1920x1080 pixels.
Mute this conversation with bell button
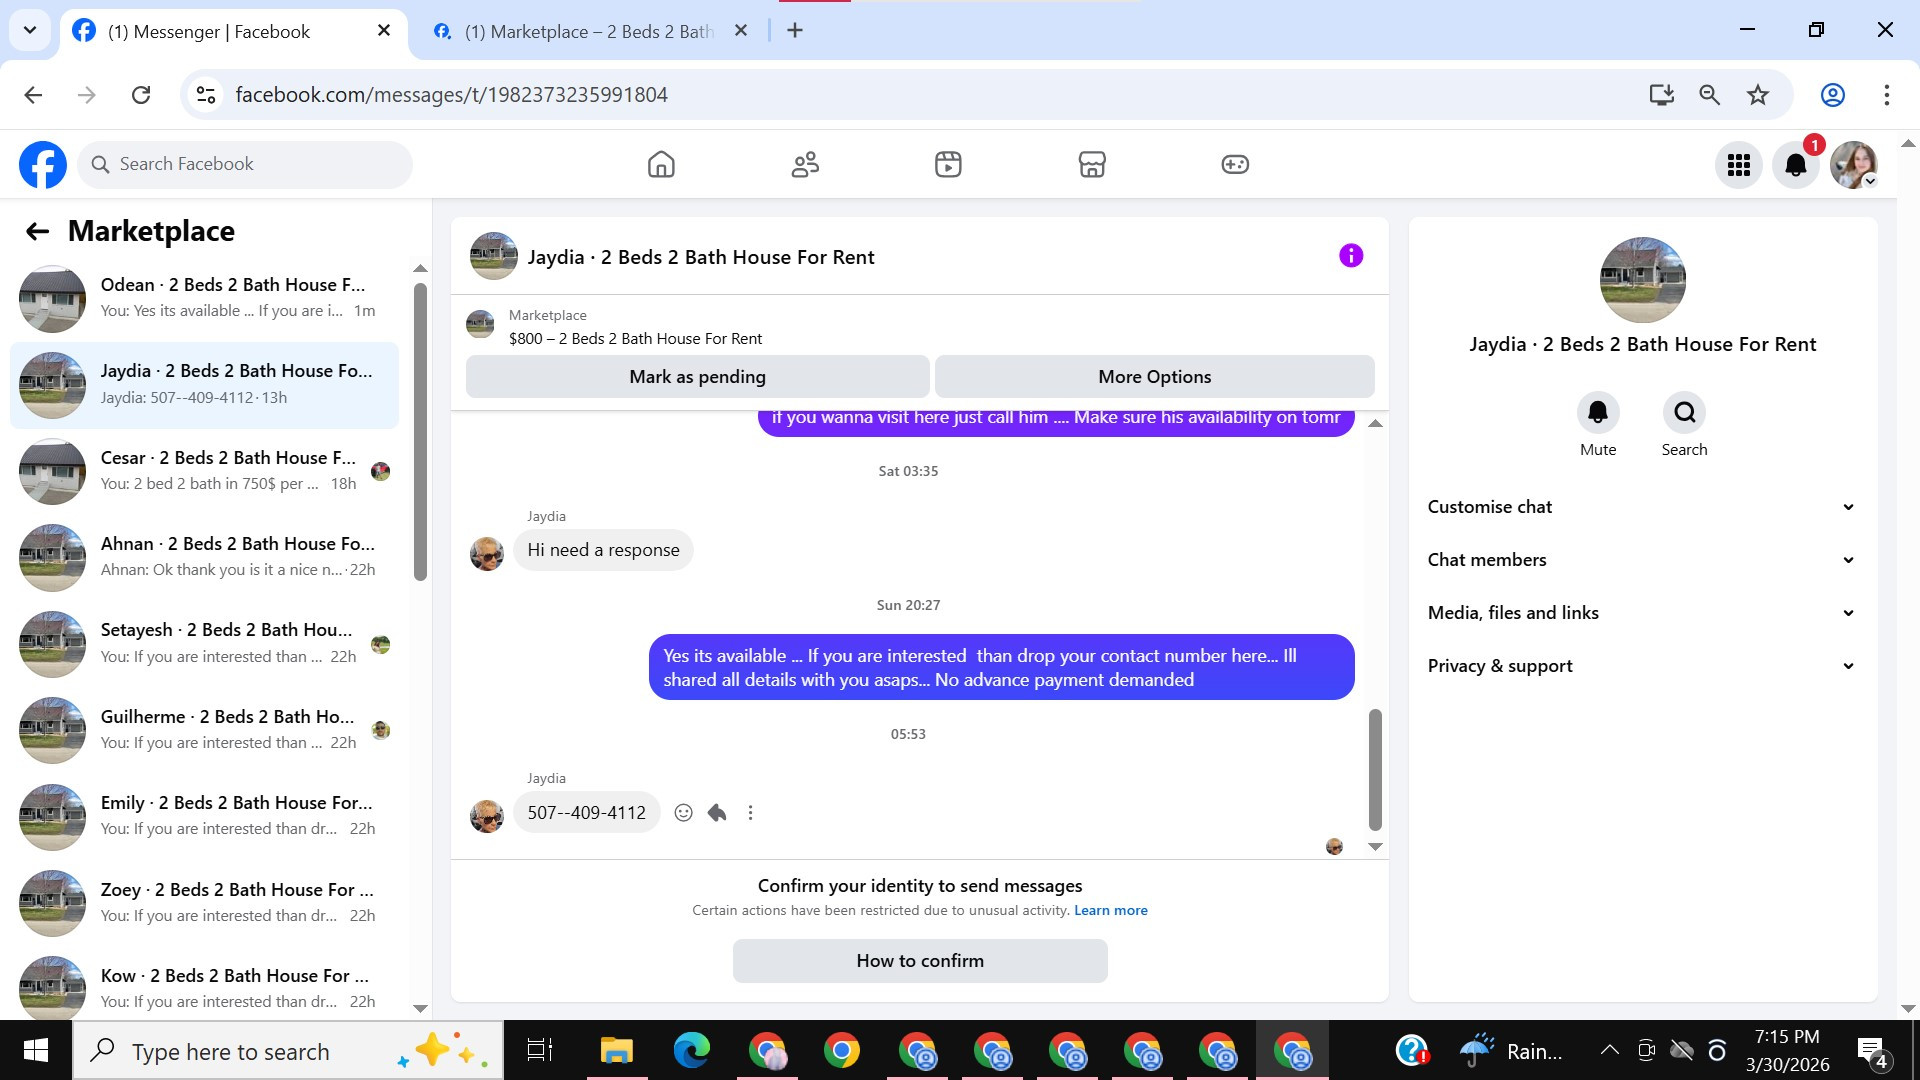[1598, 413]
